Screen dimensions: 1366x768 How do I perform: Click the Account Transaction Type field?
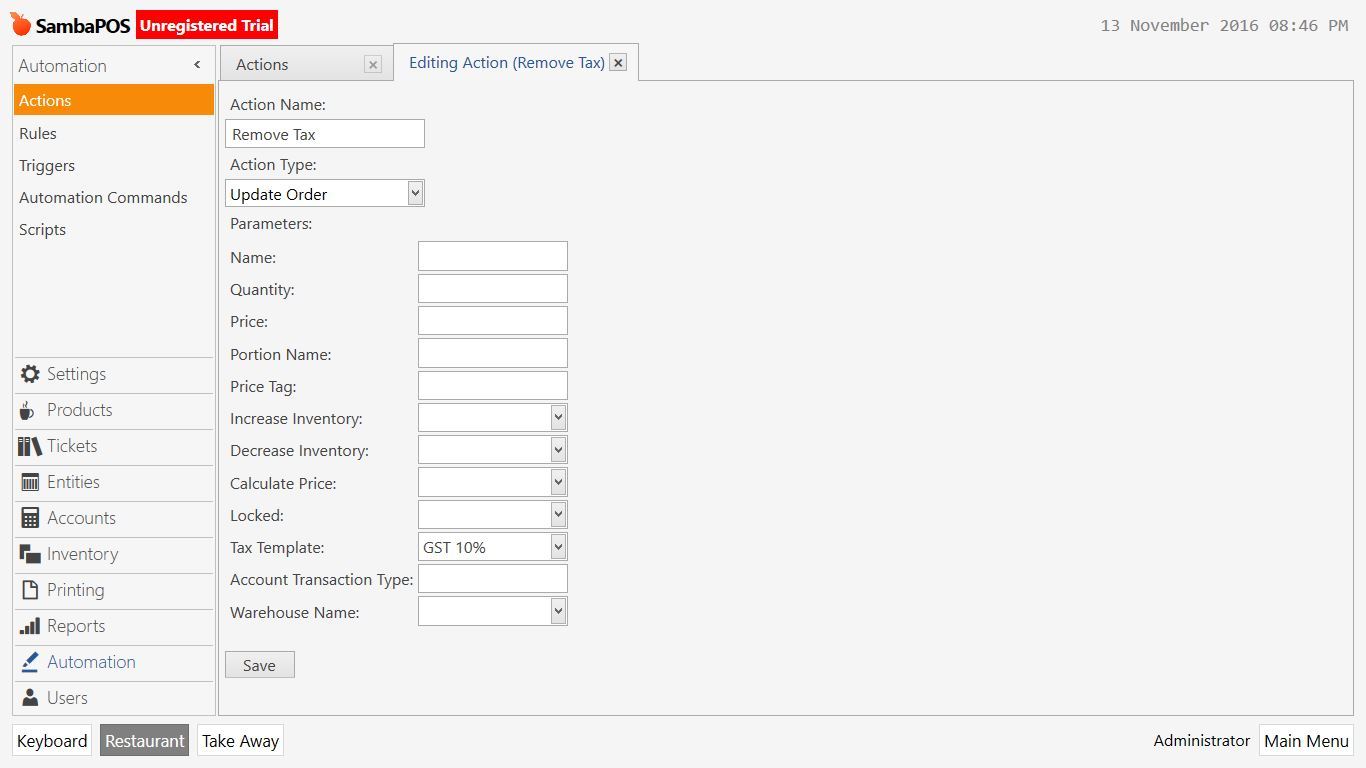click(492, 579)
